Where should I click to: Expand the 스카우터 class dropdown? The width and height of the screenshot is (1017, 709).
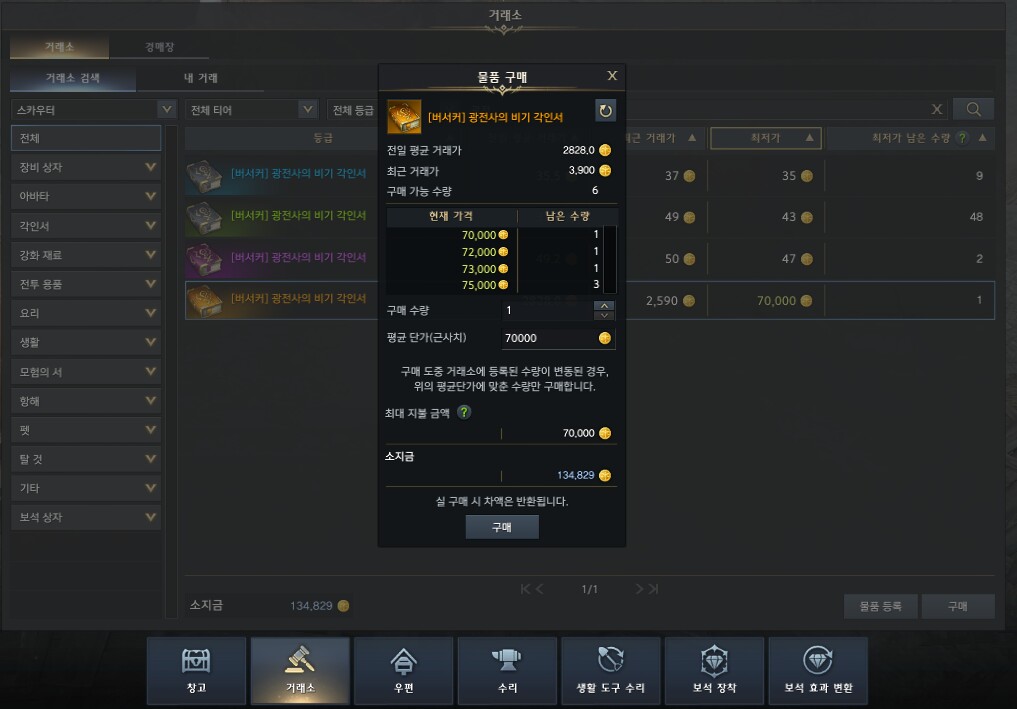pos(94,110)
